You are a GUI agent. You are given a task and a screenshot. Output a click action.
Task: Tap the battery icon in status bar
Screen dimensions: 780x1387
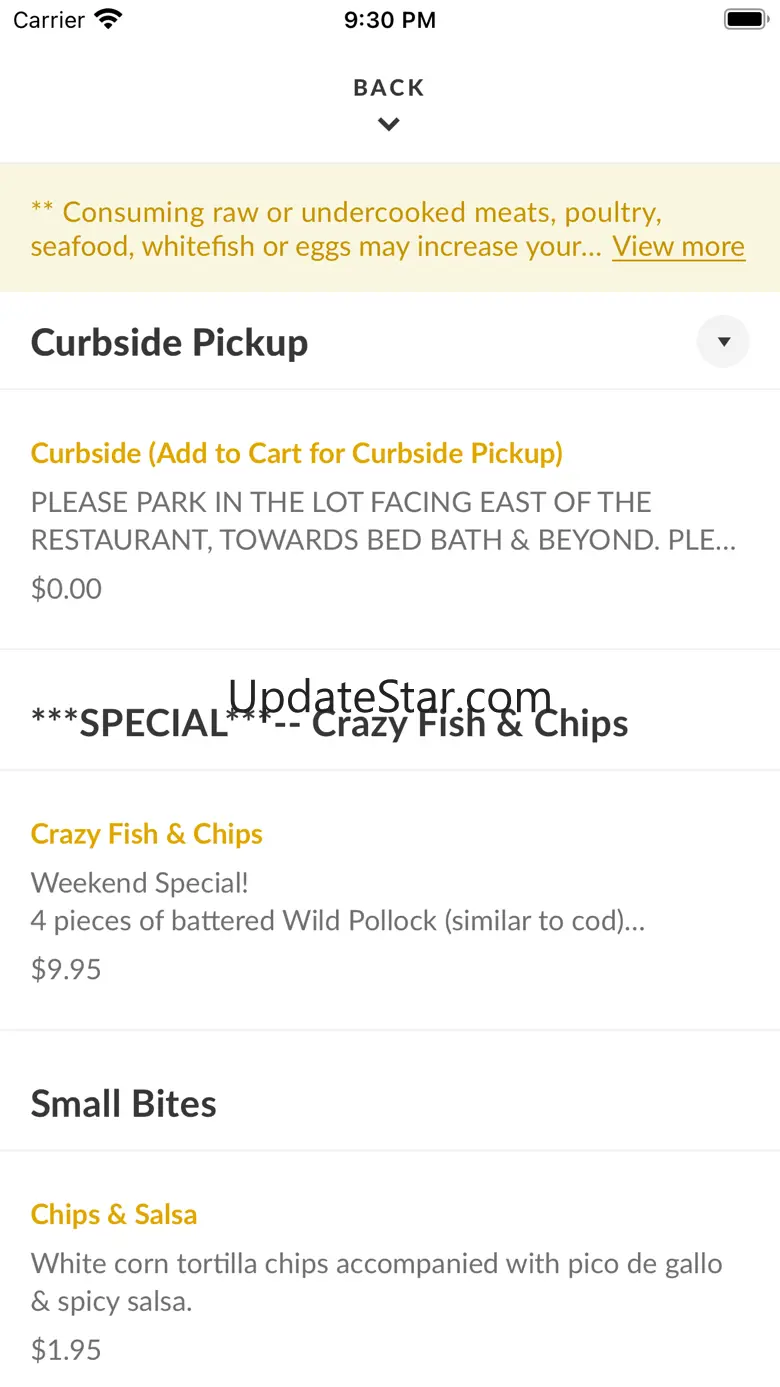(x=745, y=19)
